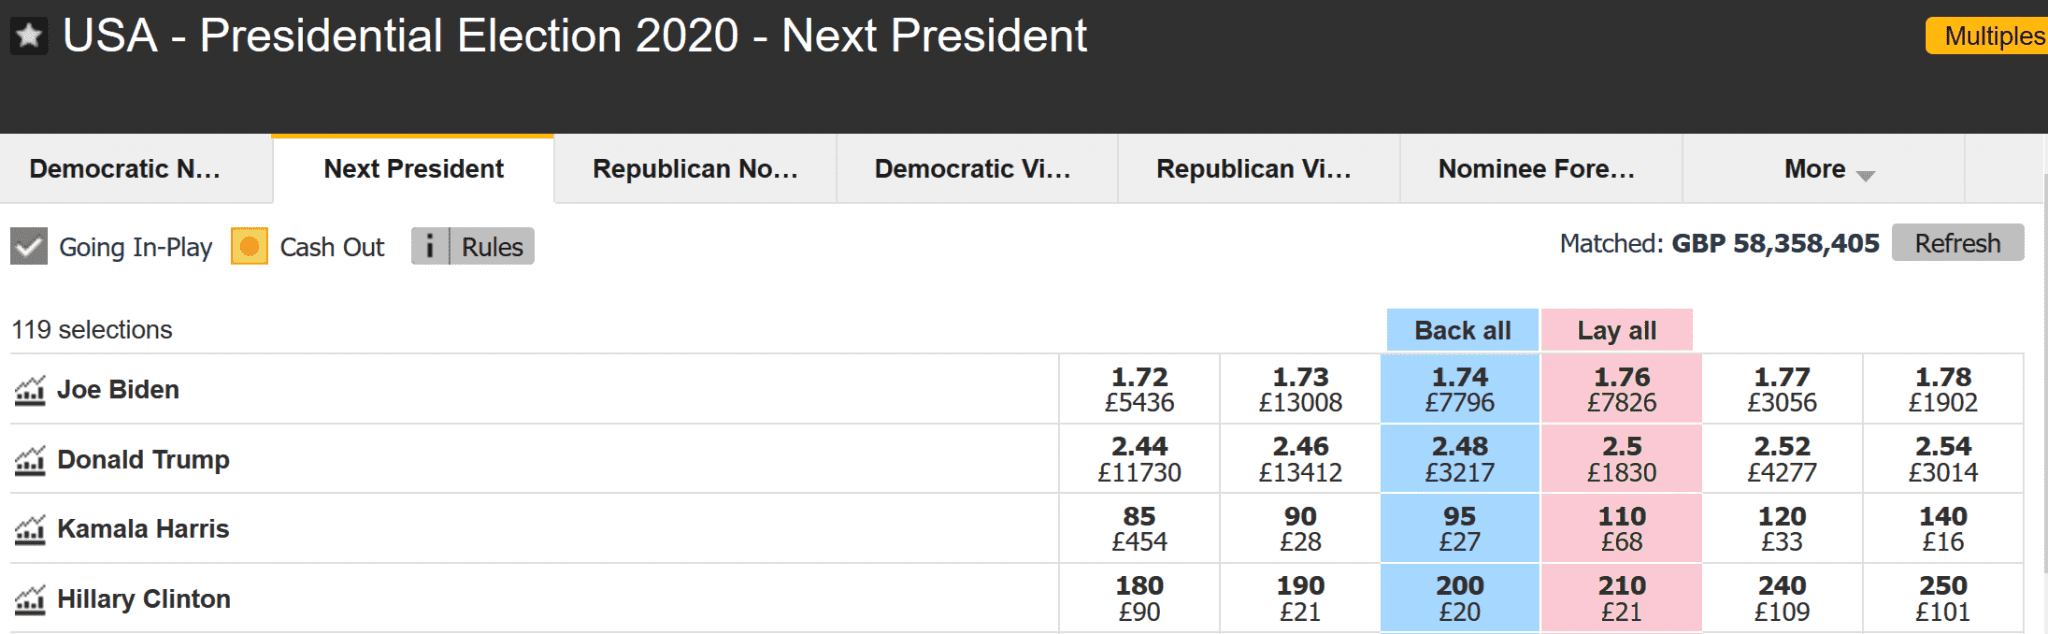Viewport: 2048px width, 634px height.
Task: Lay Donald Trump at 2.5
Action: [1621, 459]
